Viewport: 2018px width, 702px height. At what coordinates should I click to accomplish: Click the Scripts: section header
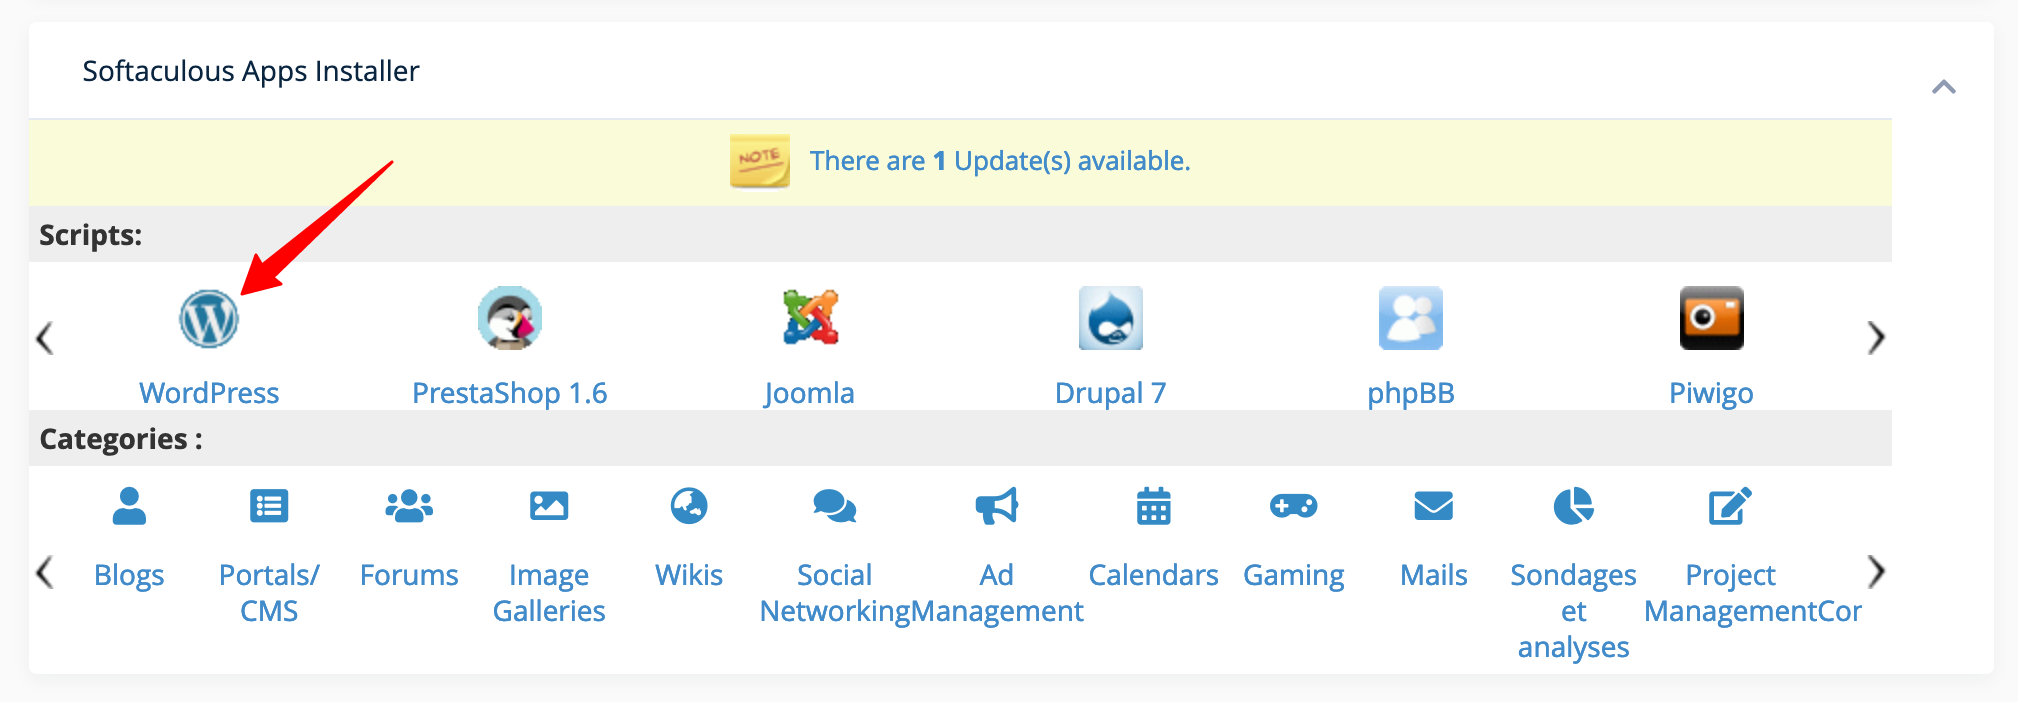pos(91,235)
